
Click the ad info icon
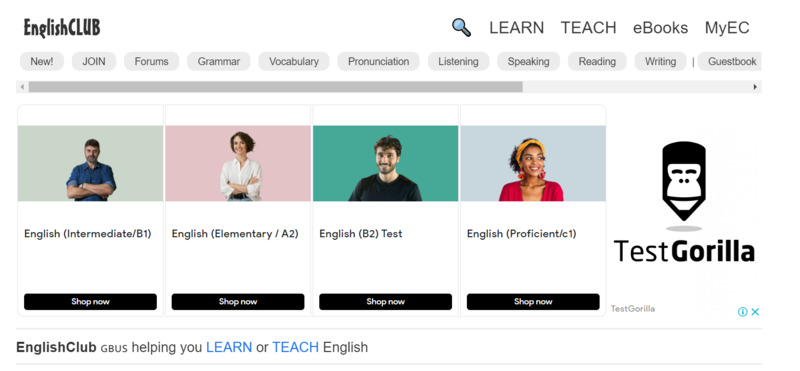point(743,312)
